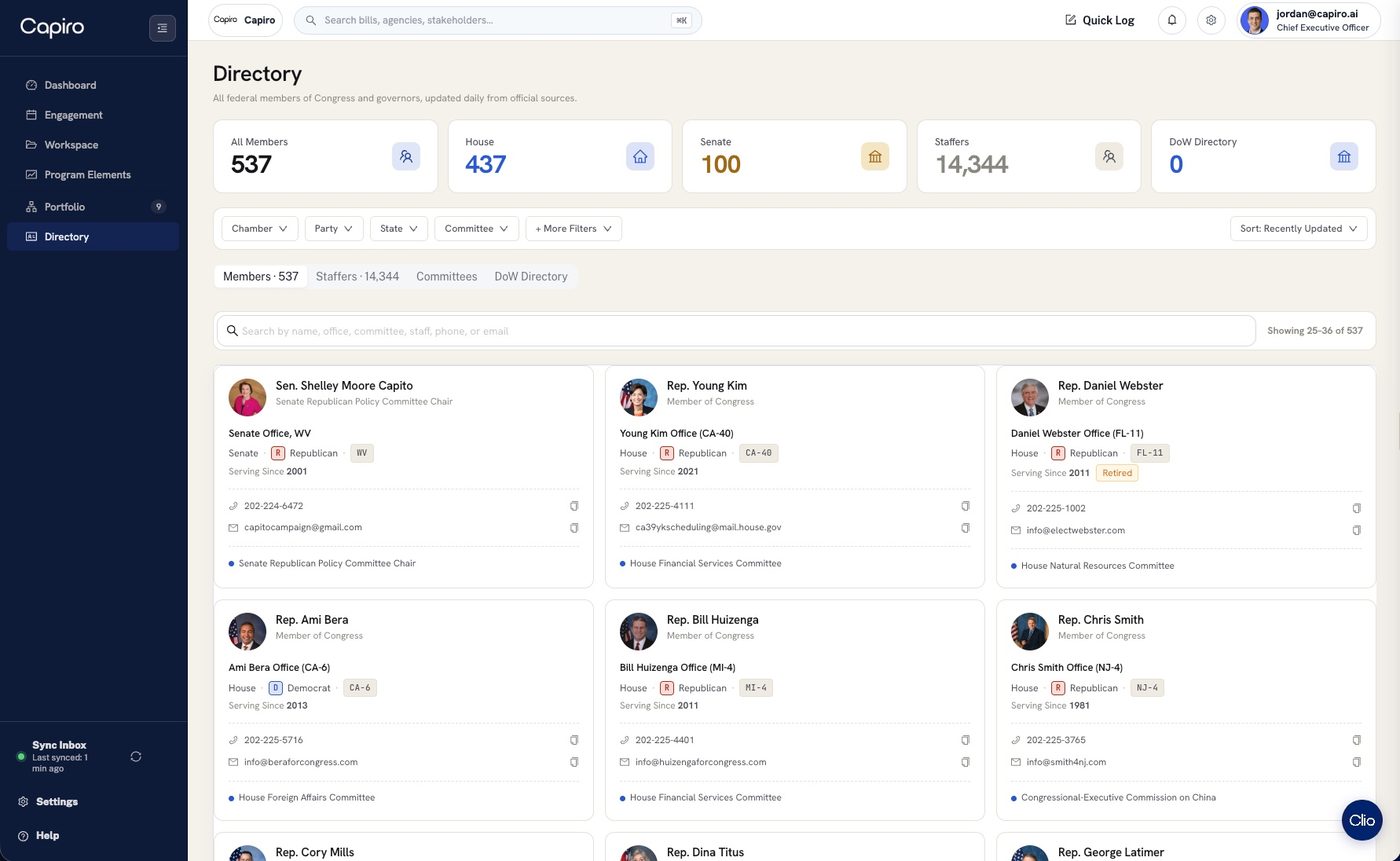This screenshot has width=1400, height=861.
Task: Click the directory name search field
Action: (736, 331)
